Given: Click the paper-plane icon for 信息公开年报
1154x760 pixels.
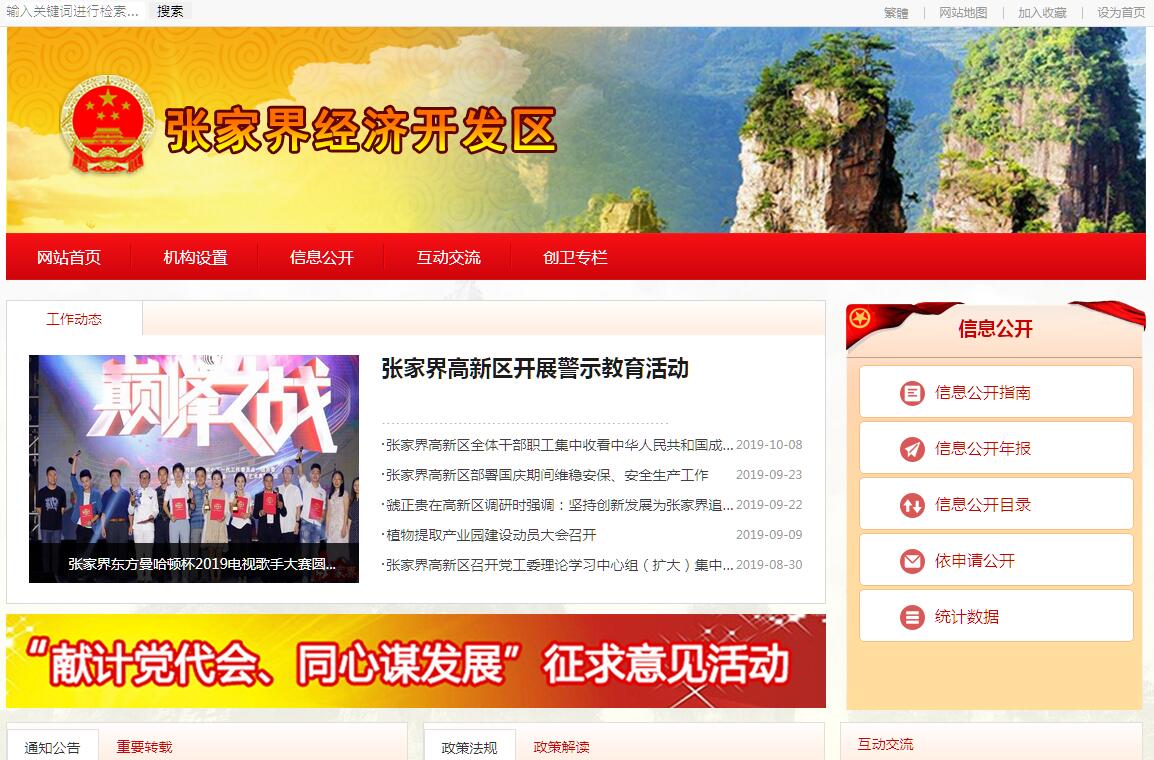Looking at the screenshot, I should click(912, 449).
